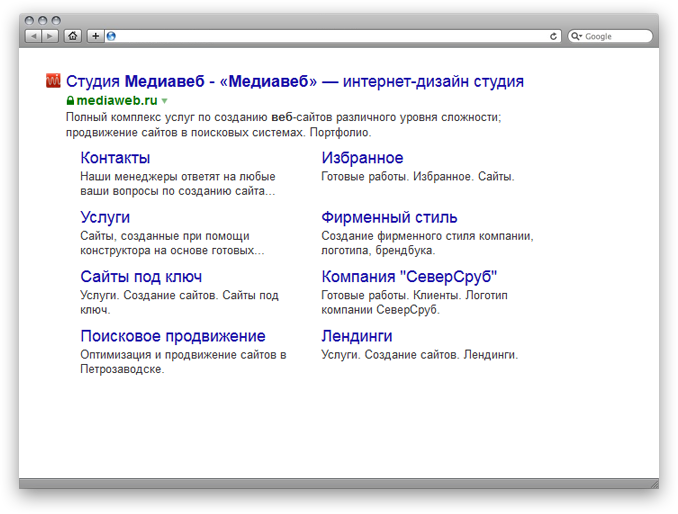Minimize the window with the middle traffic-light button
Screen dimensions: 678x514
[42, 20]
